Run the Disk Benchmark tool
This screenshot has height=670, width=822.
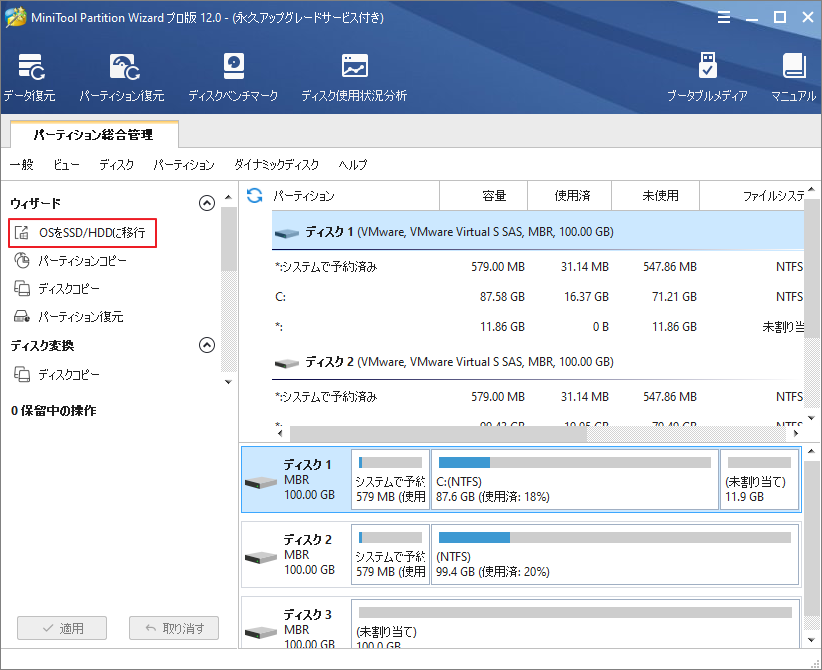pos(233,73)
